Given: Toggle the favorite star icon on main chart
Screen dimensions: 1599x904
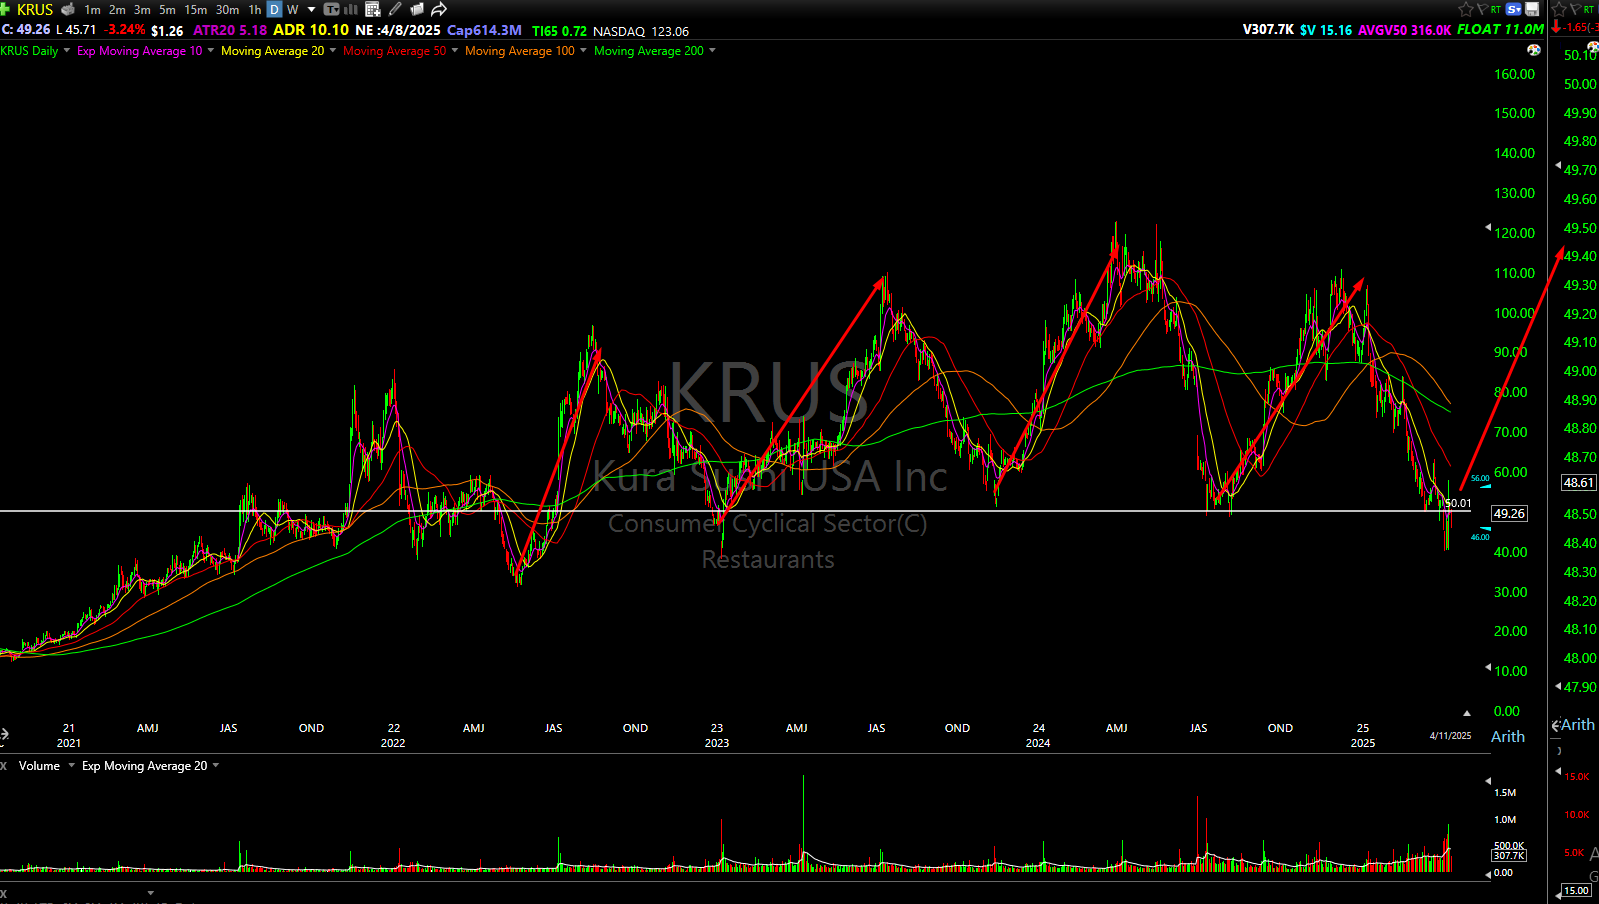Looking at the screenshot, I should (x=1465, y=9).
